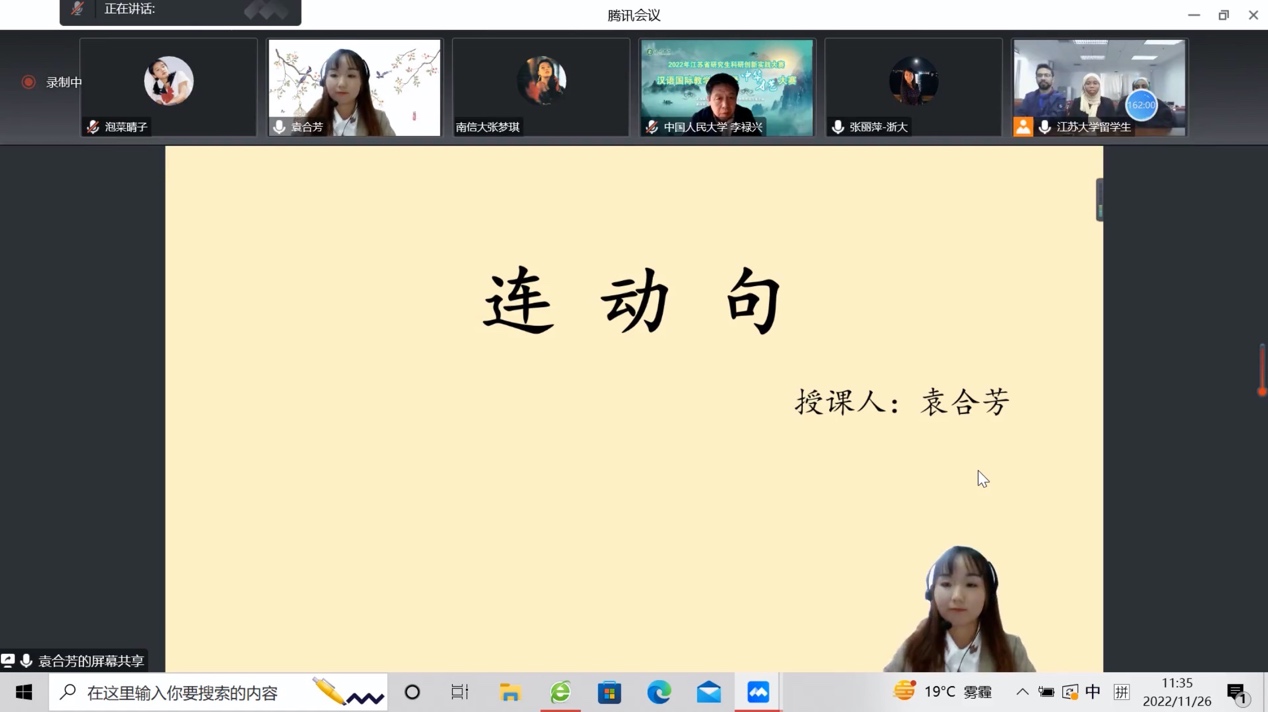Image resolution: width=1268 pixels, height=712 pixels.
Task: Open Microsoft Store taskbar icon
Action: pos(609,692)
